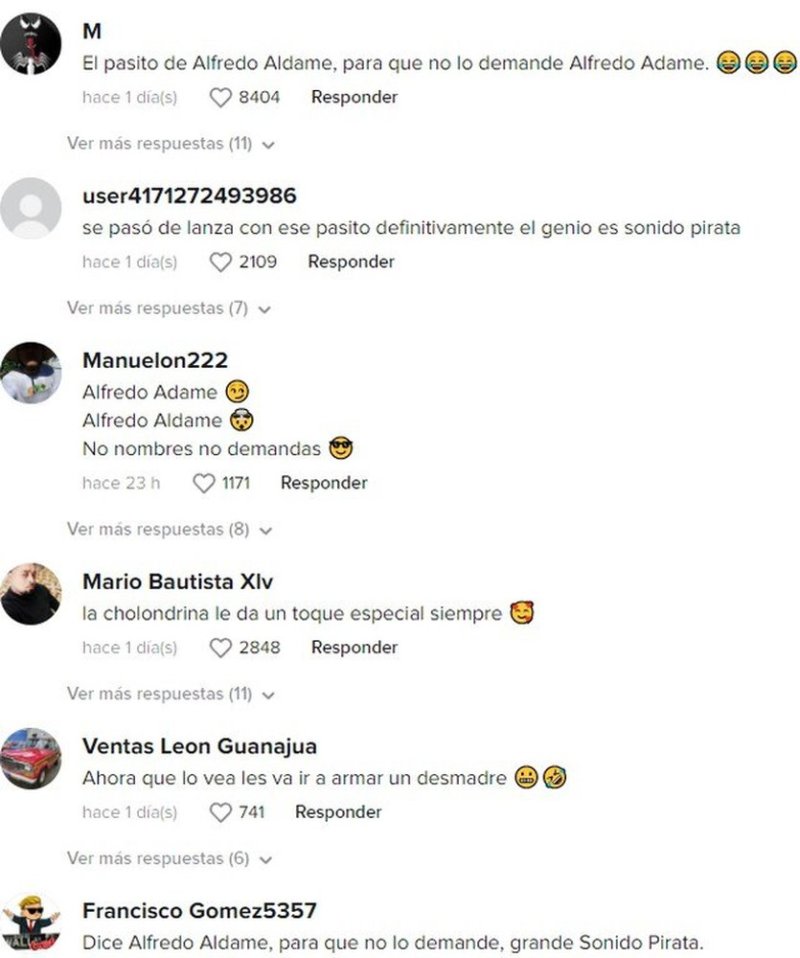Screen dimensions: 800x958
Task: Reply to Mario Bautista Xlv's comment
Action: tap(354, 648)
